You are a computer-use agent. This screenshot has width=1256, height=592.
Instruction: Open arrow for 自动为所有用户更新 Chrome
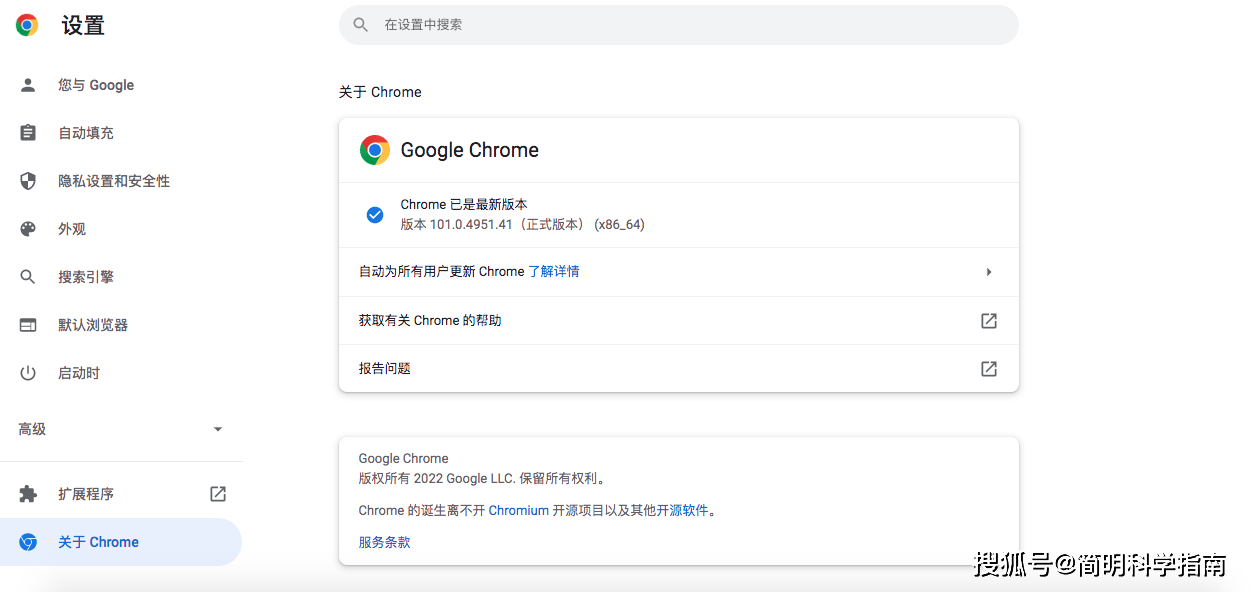pos(989,272)
